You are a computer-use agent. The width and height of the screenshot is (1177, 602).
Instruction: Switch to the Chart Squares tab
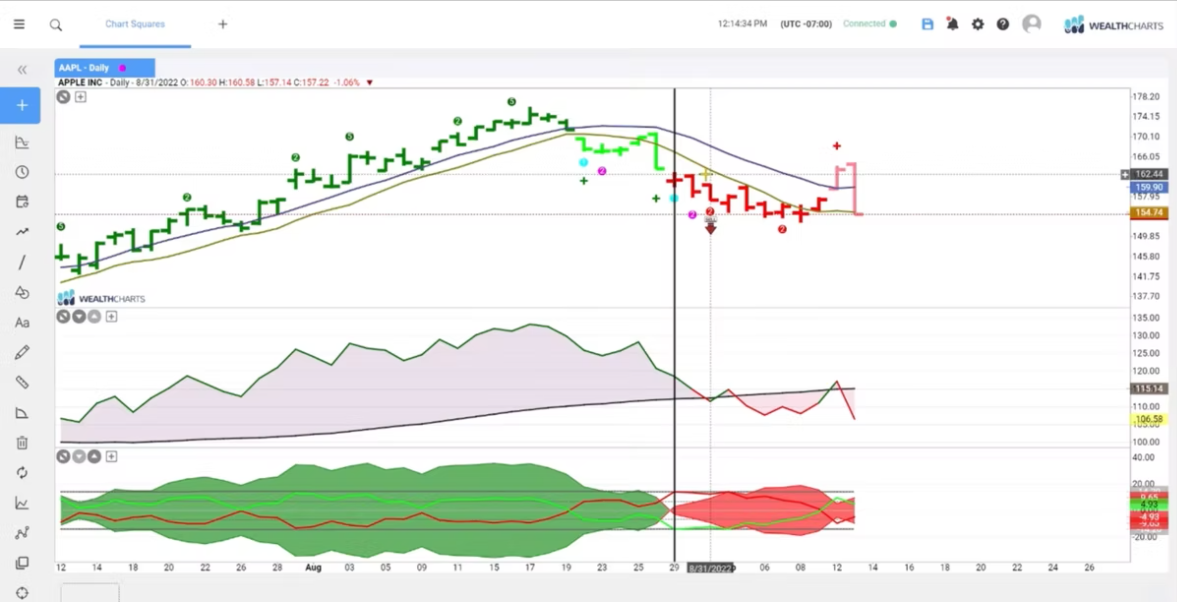(135, 24)
